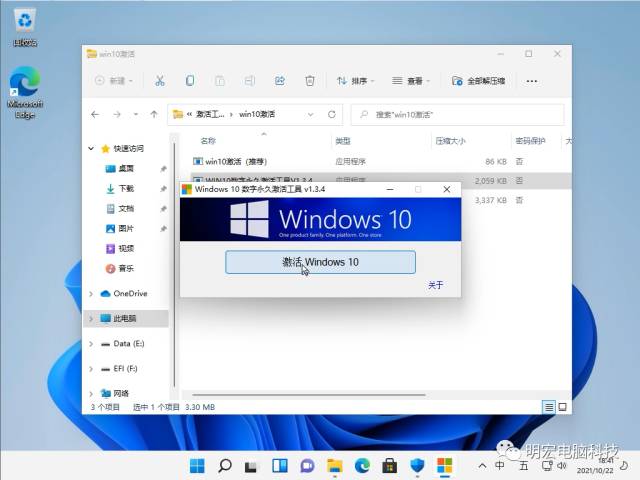Select 桌面 in the navigation pane
640x480 pixels.
tap(126, 168)
